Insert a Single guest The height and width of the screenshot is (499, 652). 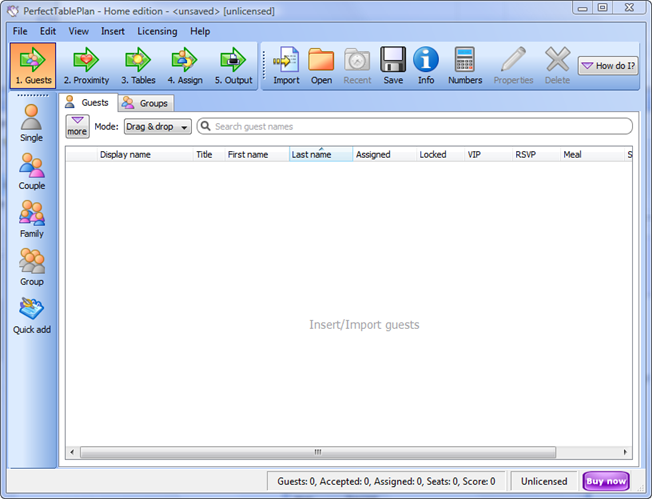(x=32, y=123)
